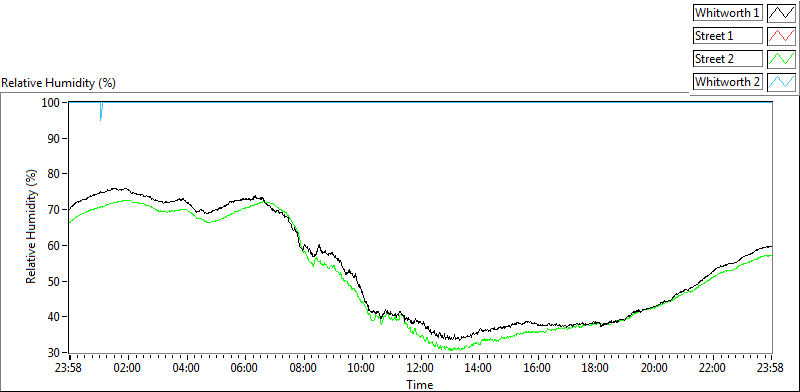Click the 90 tick label on Y axis
Image resolution: width=800 pixels, height=392 pixels.
[x=55, y=138]
